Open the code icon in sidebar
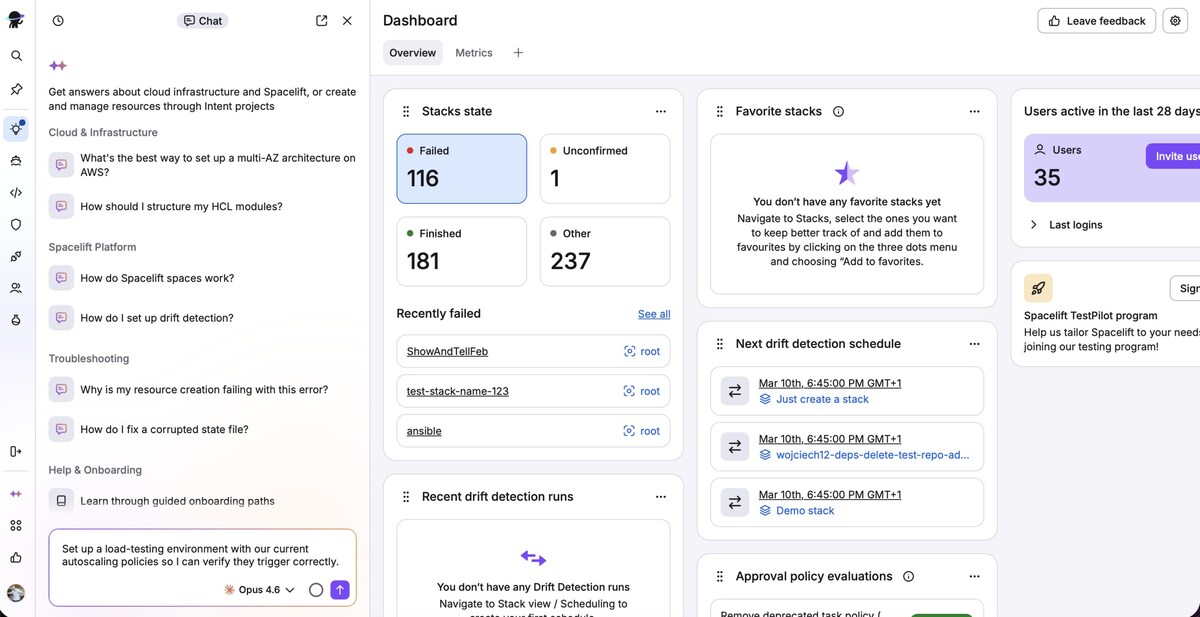Viewport: 1200px width, 617px height. click(x=16, y=193)
